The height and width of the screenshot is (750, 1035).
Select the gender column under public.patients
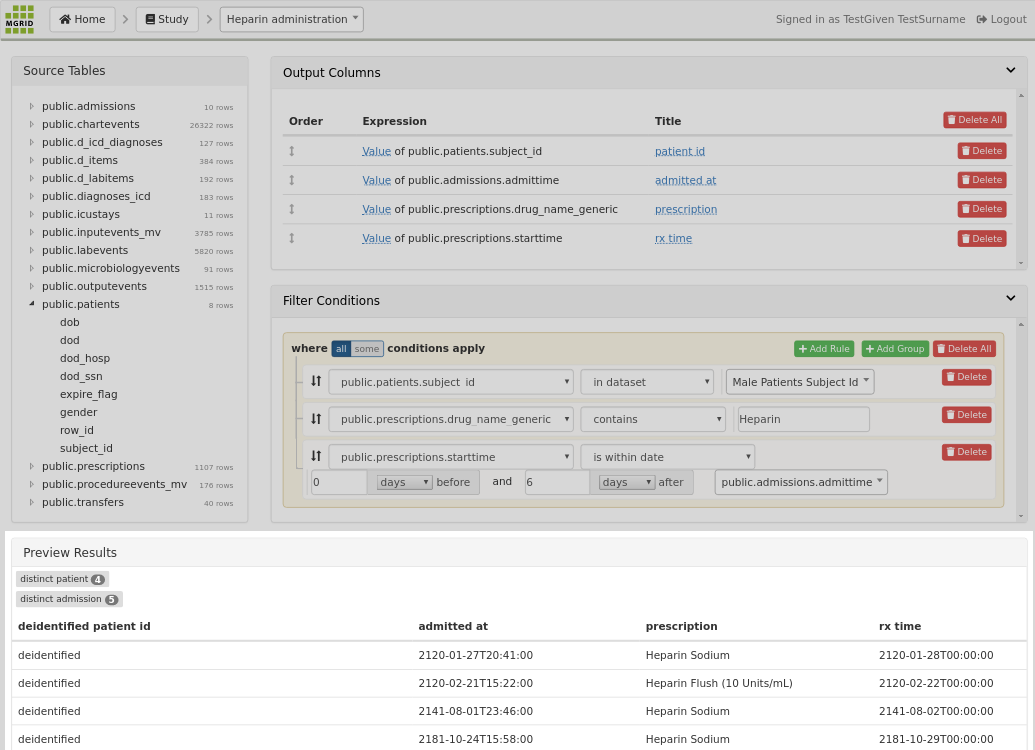pyautogui.click(x=79, y=412)
